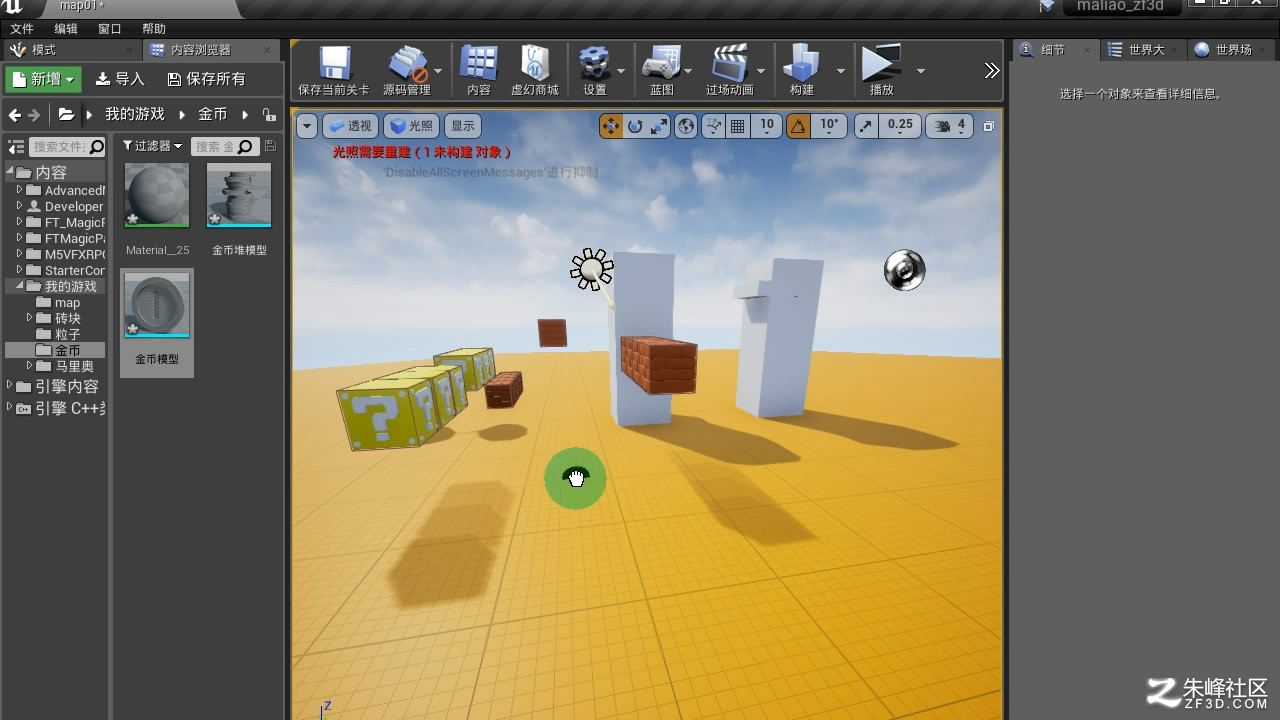Open the Content (内容) toolbar icon

click(479, 71)
